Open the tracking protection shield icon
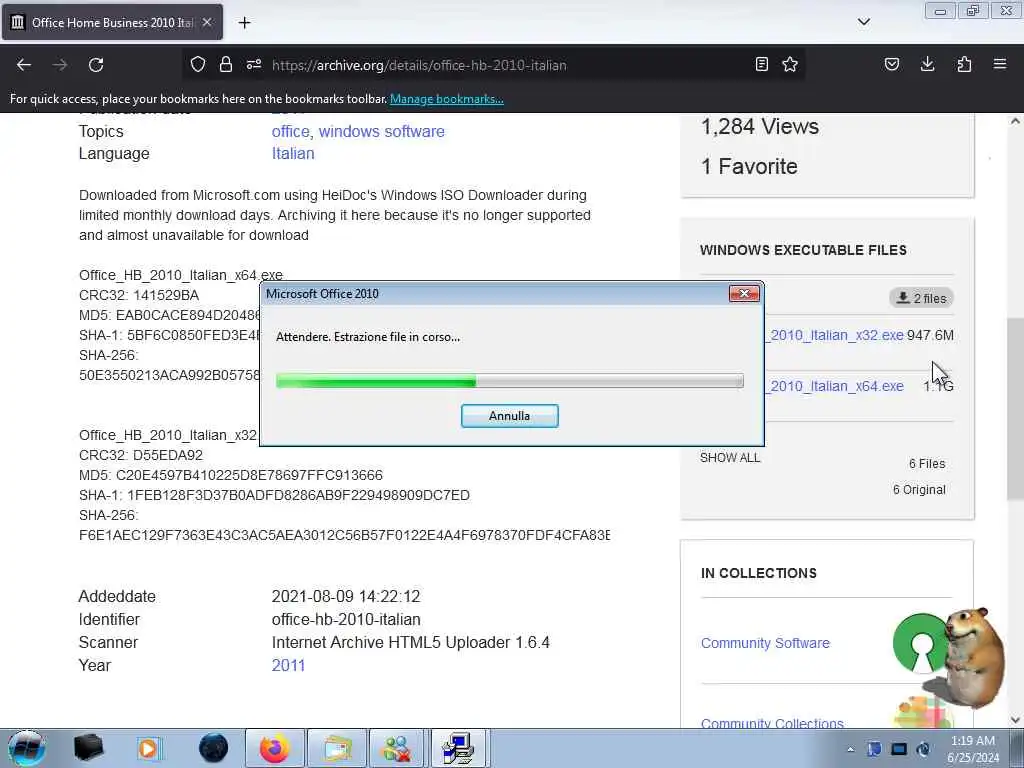The width and height of the screenshot is (1024, 768). 198,64
